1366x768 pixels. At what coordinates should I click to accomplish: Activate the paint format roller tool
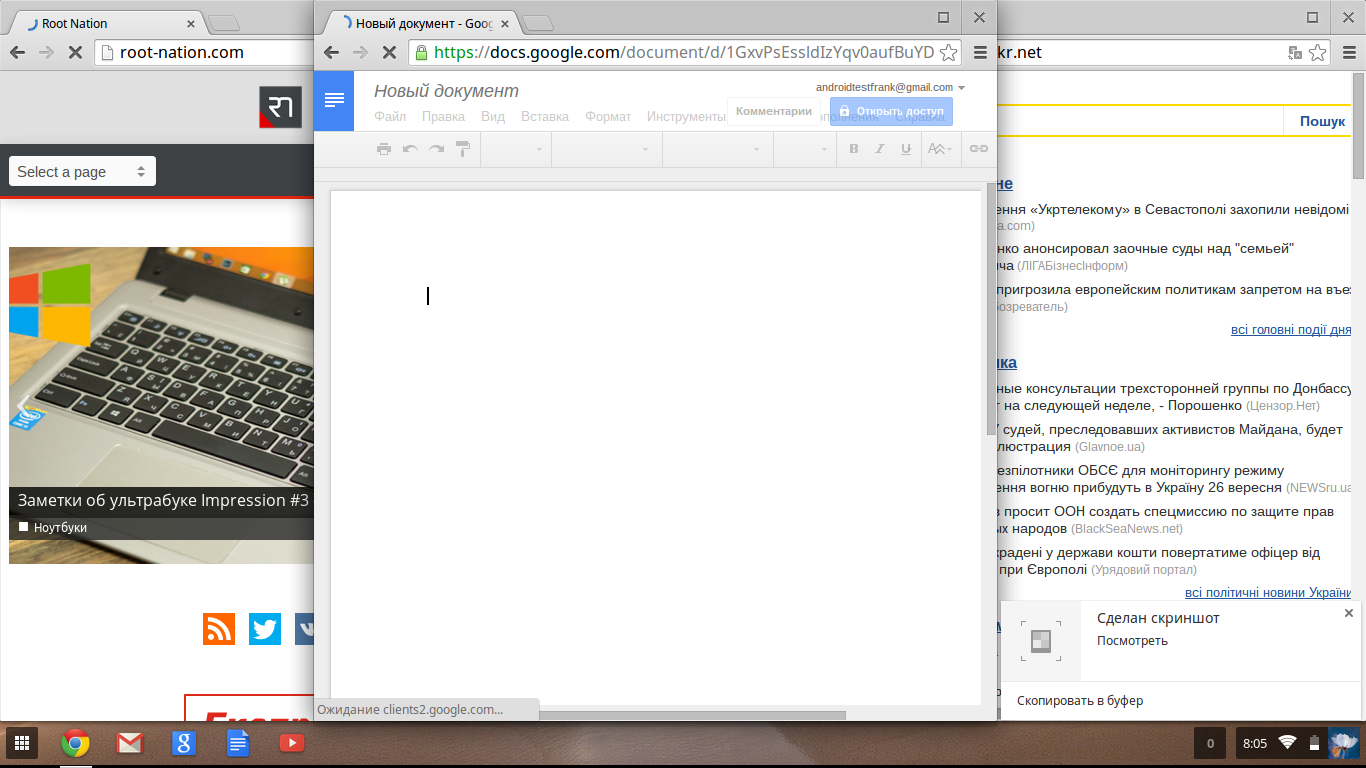click(462, 149)
